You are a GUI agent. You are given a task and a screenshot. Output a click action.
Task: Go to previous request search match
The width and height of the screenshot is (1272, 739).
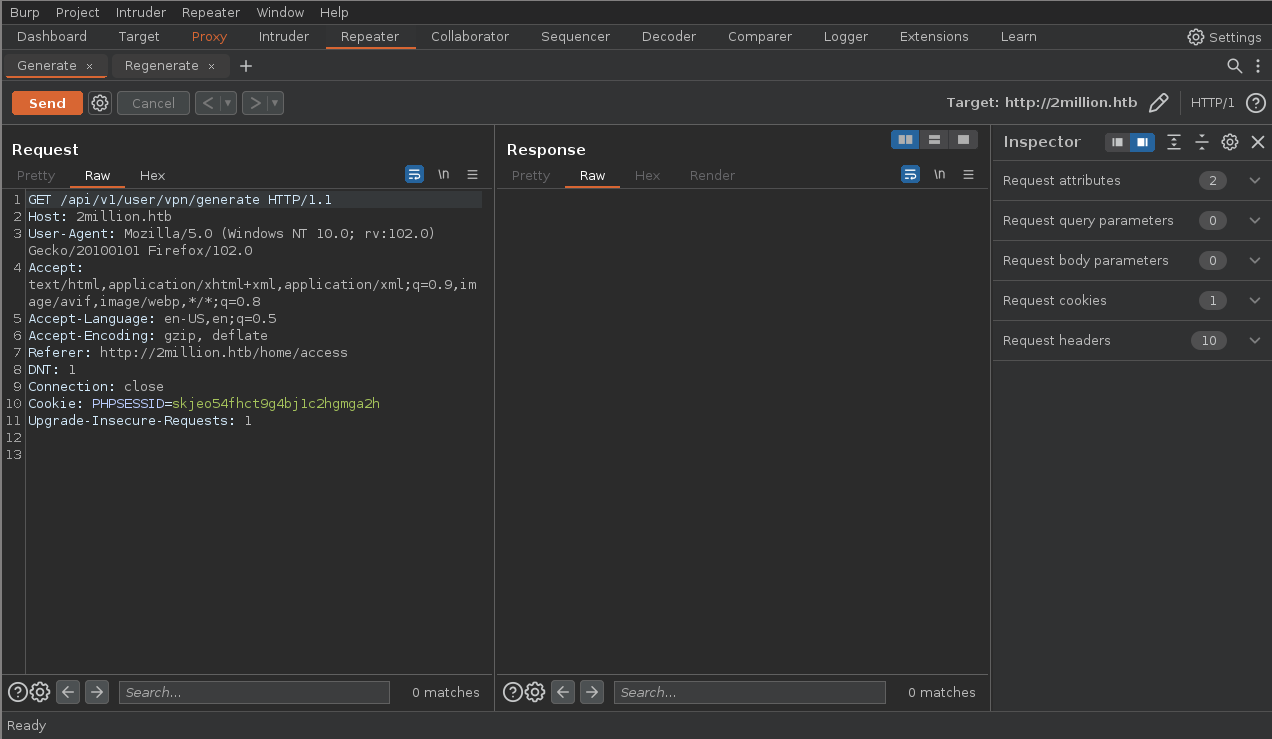pos(68,692)
